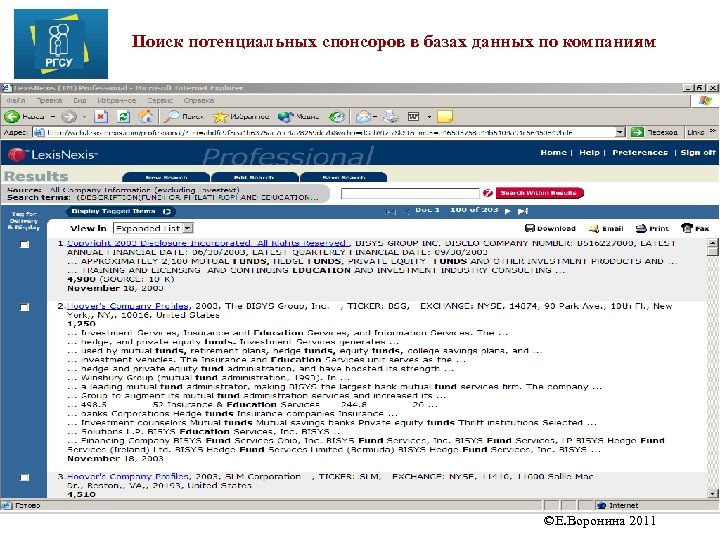
Task: Open the Copyright 2003 Disclosure Incorporated link
Action: point(208,243)
